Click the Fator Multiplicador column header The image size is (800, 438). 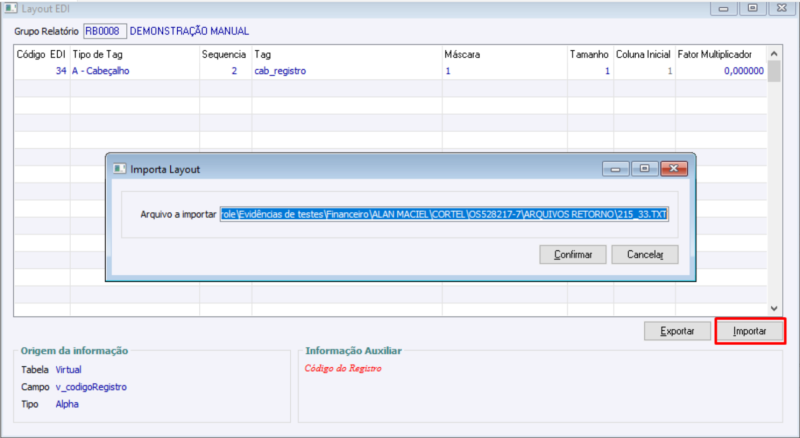pyautogui.click(x=721, y=54)
